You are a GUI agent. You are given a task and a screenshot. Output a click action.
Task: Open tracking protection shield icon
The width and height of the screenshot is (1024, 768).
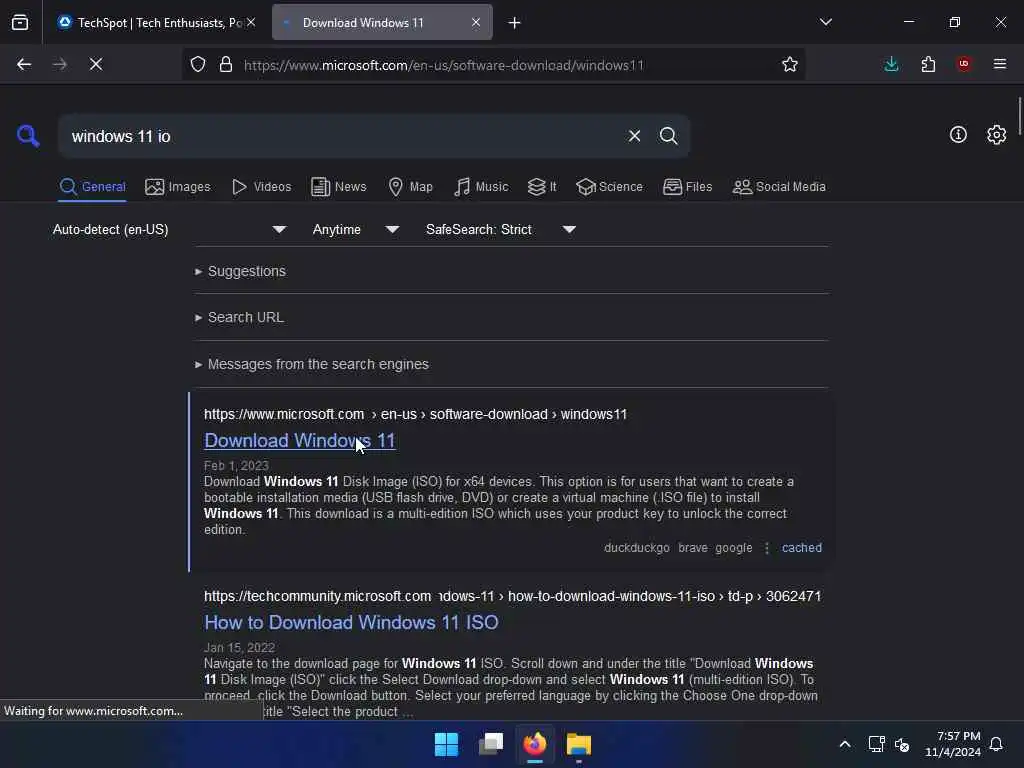tap(198, 64)
